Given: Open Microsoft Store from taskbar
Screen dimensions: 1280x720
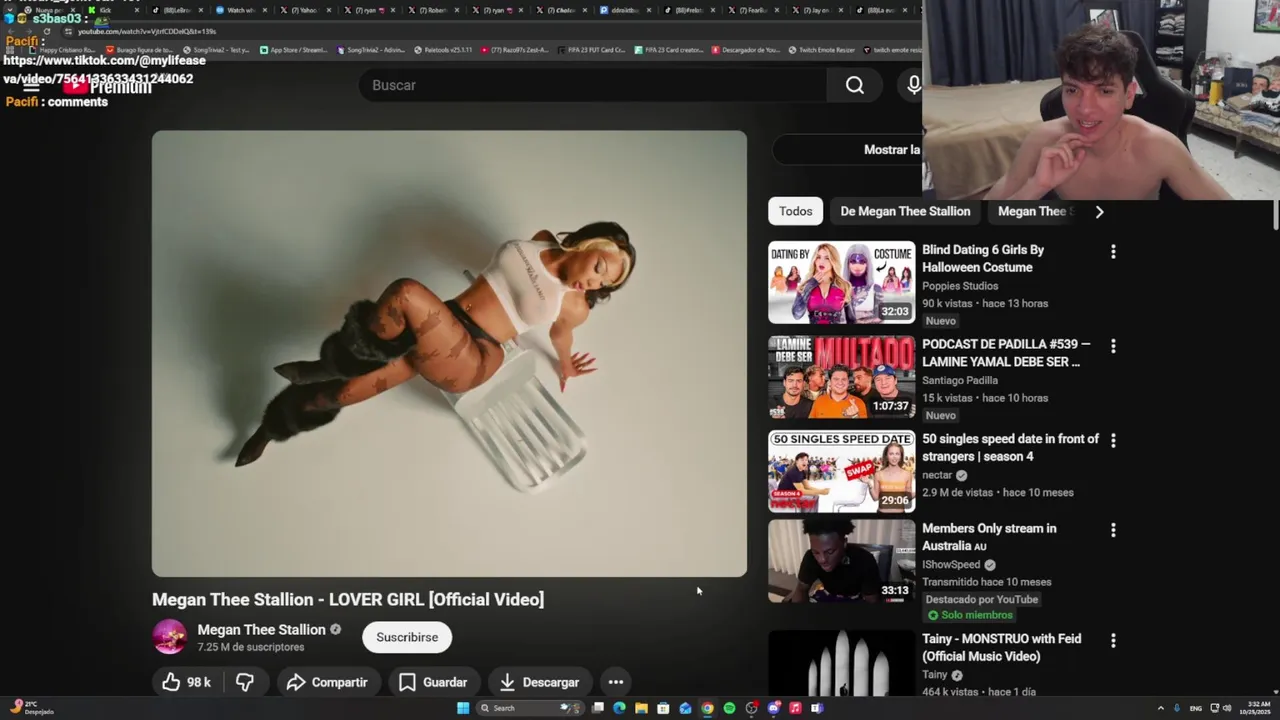Looking at the screenshot, I should tap(663, 708).
